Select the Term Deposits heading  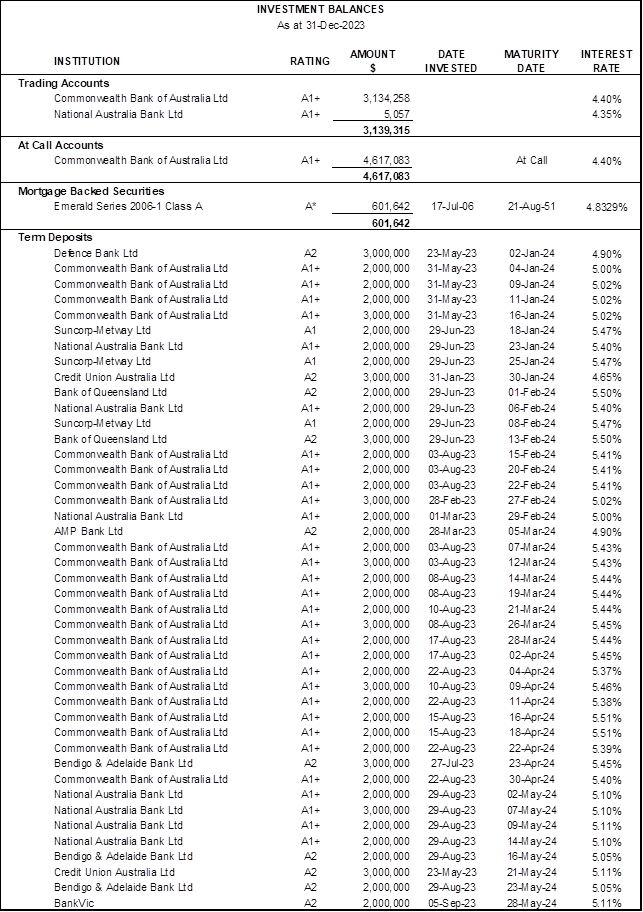(x=55, y=237)
